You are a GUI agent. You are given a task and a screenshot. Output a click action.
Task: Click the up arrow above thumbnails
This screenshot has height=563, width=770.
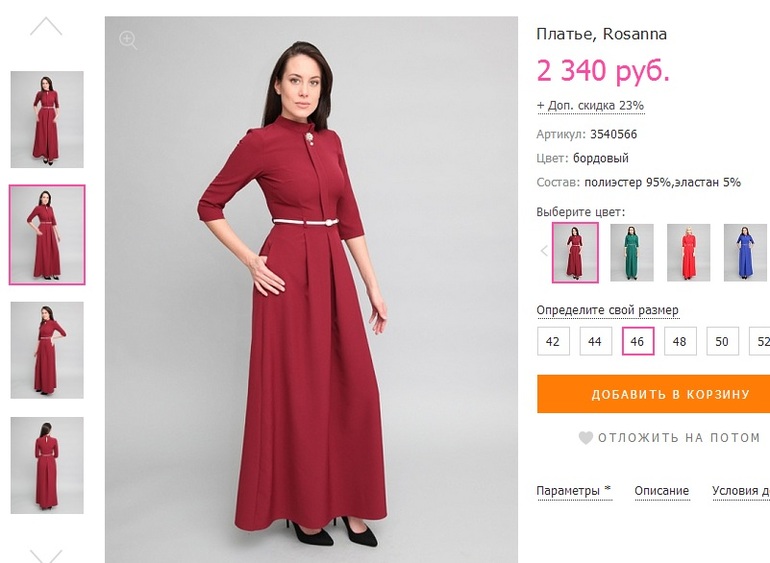(46, 26)
